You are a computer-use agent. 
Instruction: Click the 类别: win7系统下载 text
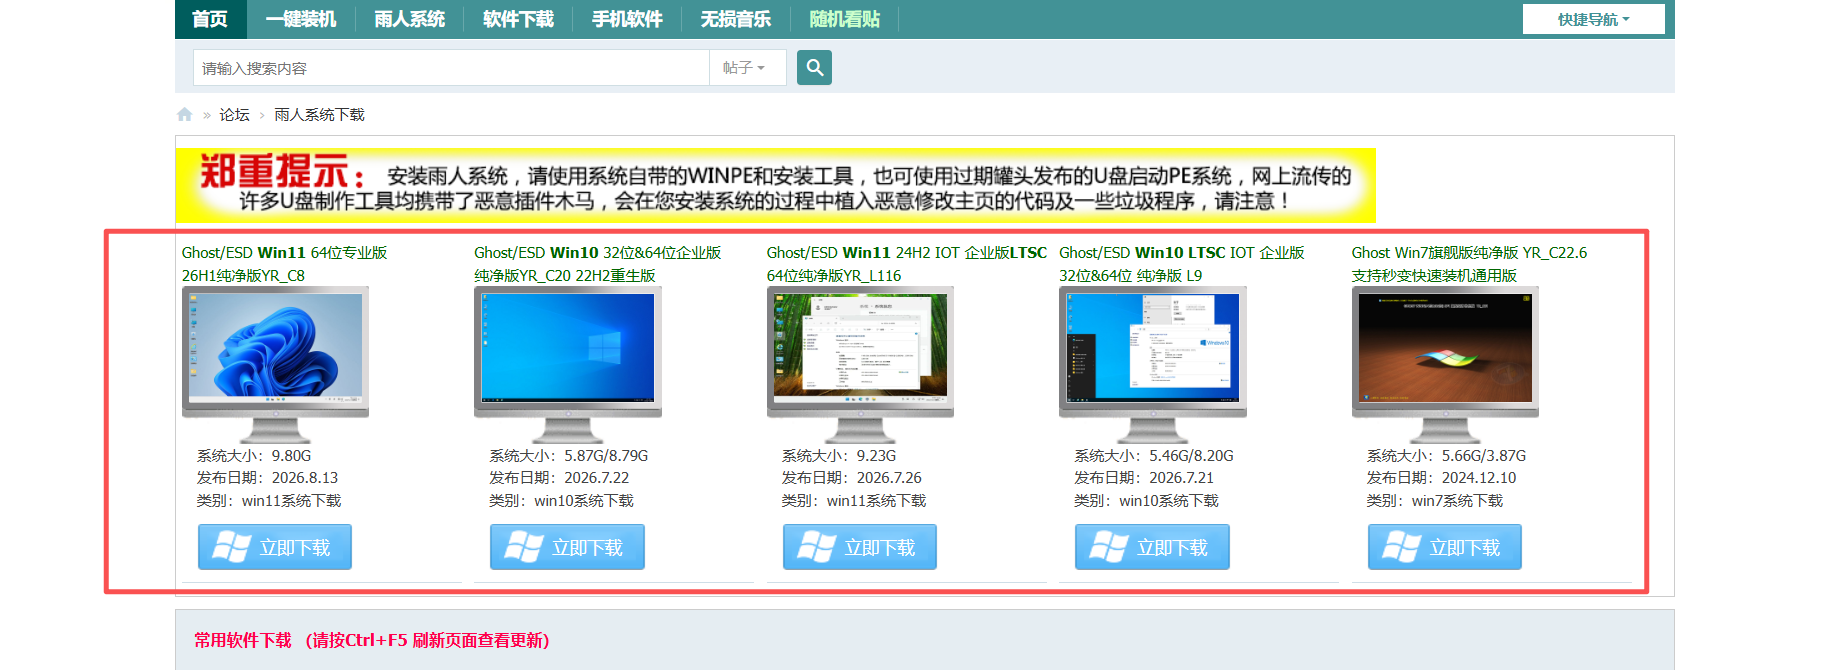click(1435, 501)
